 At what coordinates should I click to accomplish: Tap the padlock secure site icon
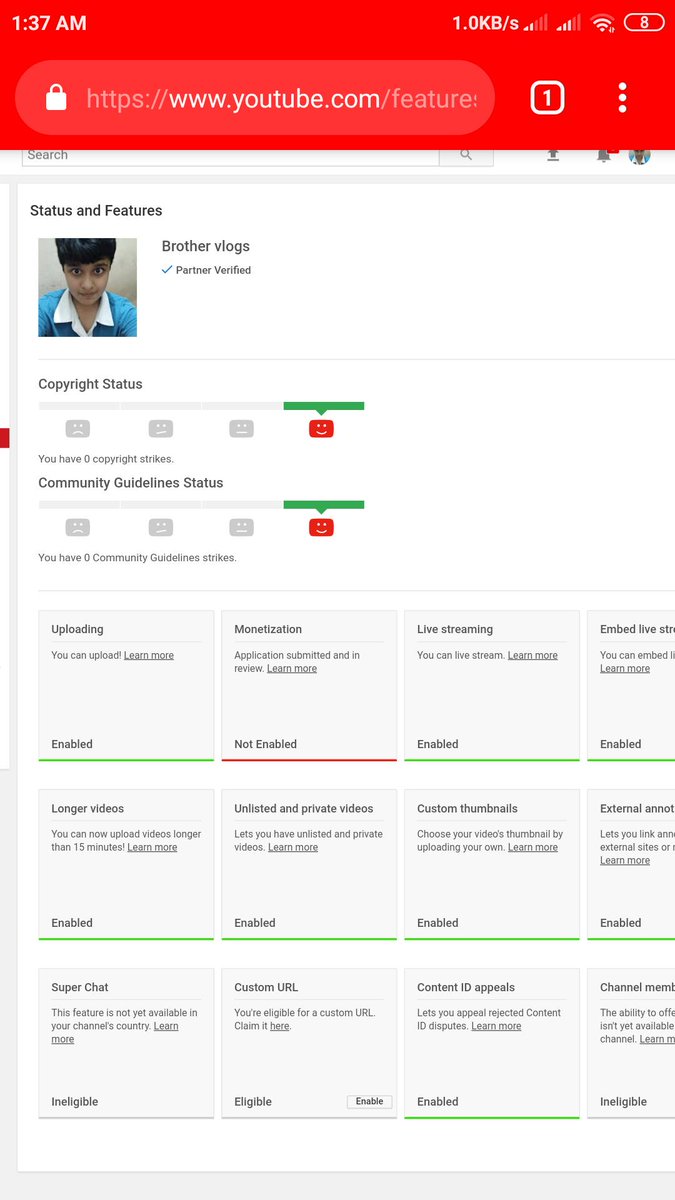click(57, 98)
